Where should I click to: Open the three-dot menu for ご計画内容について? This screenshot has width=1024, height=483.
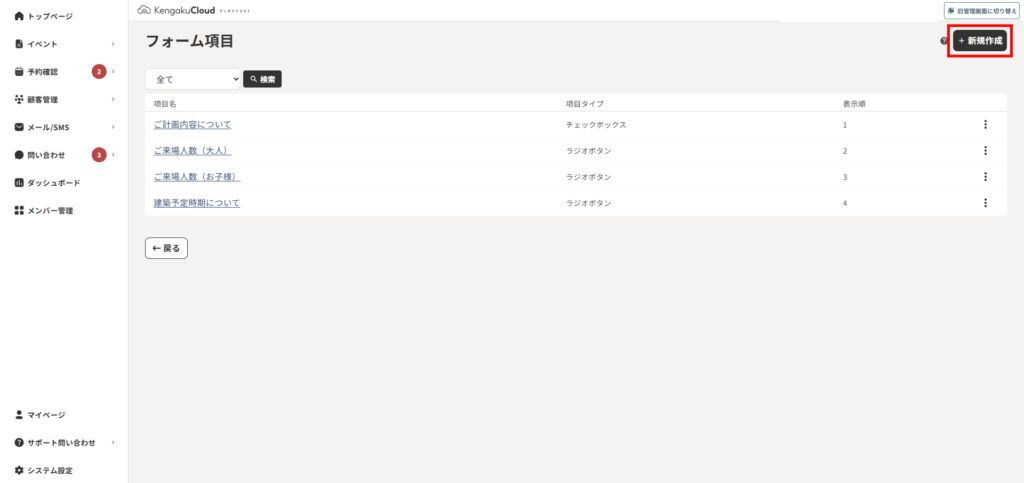point(985,125)
